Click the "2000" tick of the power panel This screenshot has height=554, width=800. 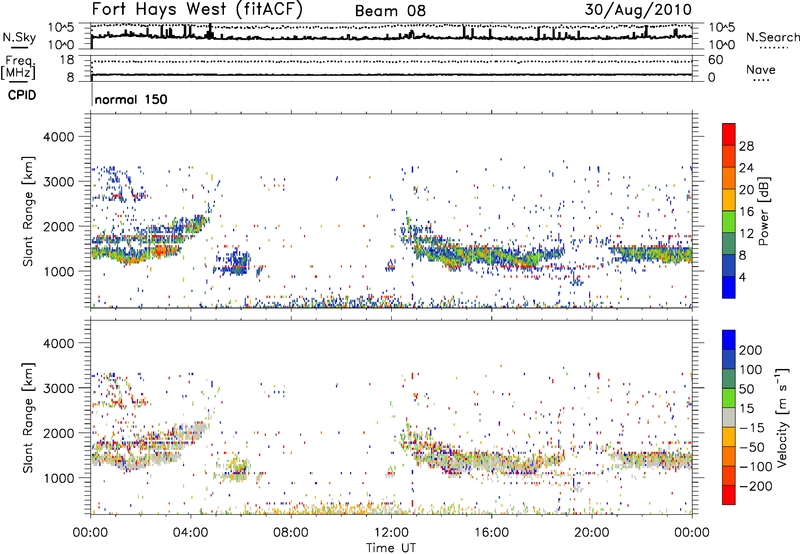58,226
